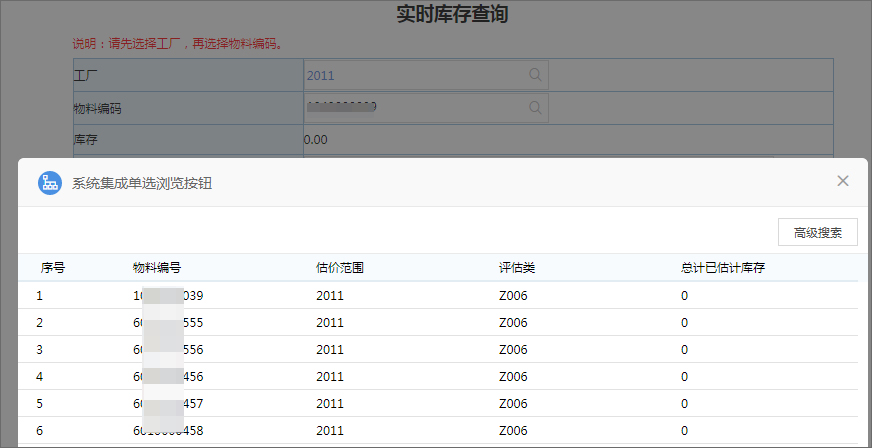Click stock value 0 in row 3
Image resolution: width=872 pixels, height=448 pixels.
685,350
